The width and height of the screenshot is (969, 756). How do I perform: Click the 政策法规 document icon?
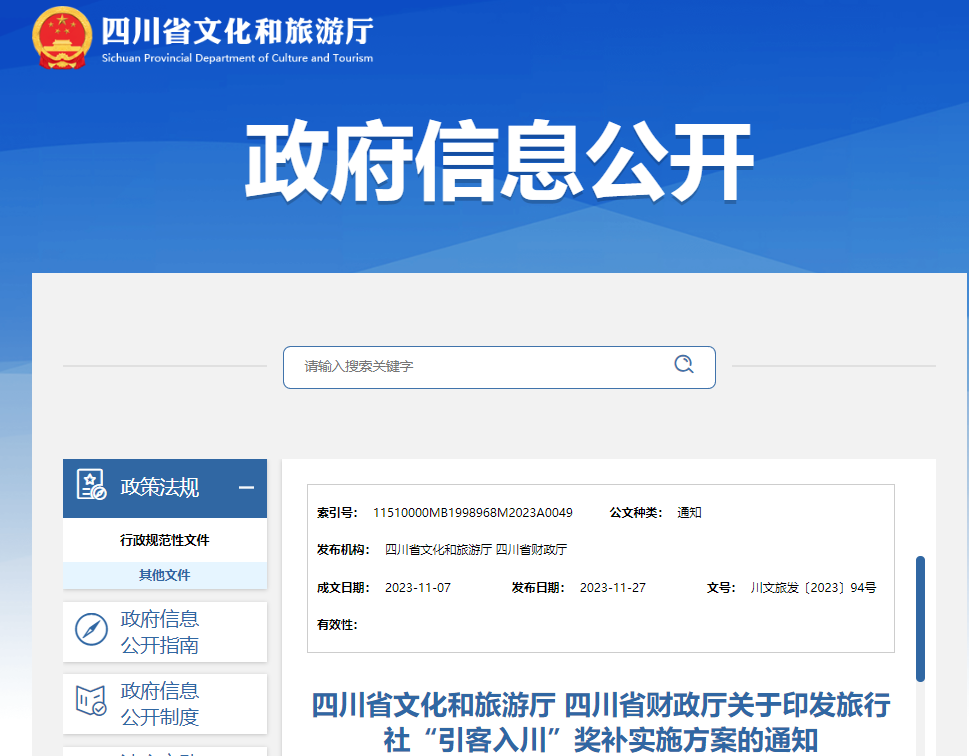(91, 487)
